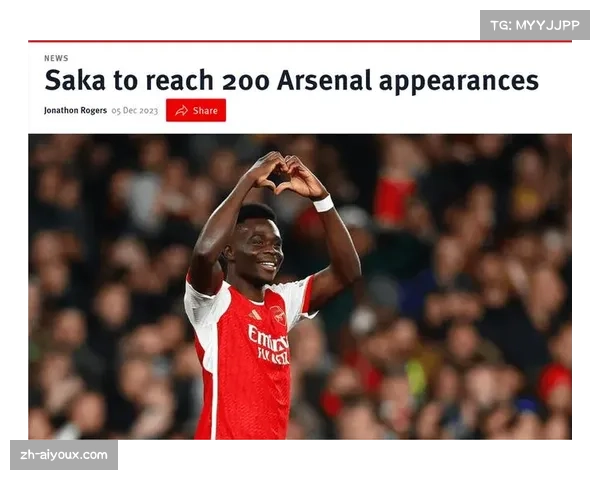Click the word appearances in the headline
Image resolution: width=600 pixels, height=480 pixels.
coord(458,83)
